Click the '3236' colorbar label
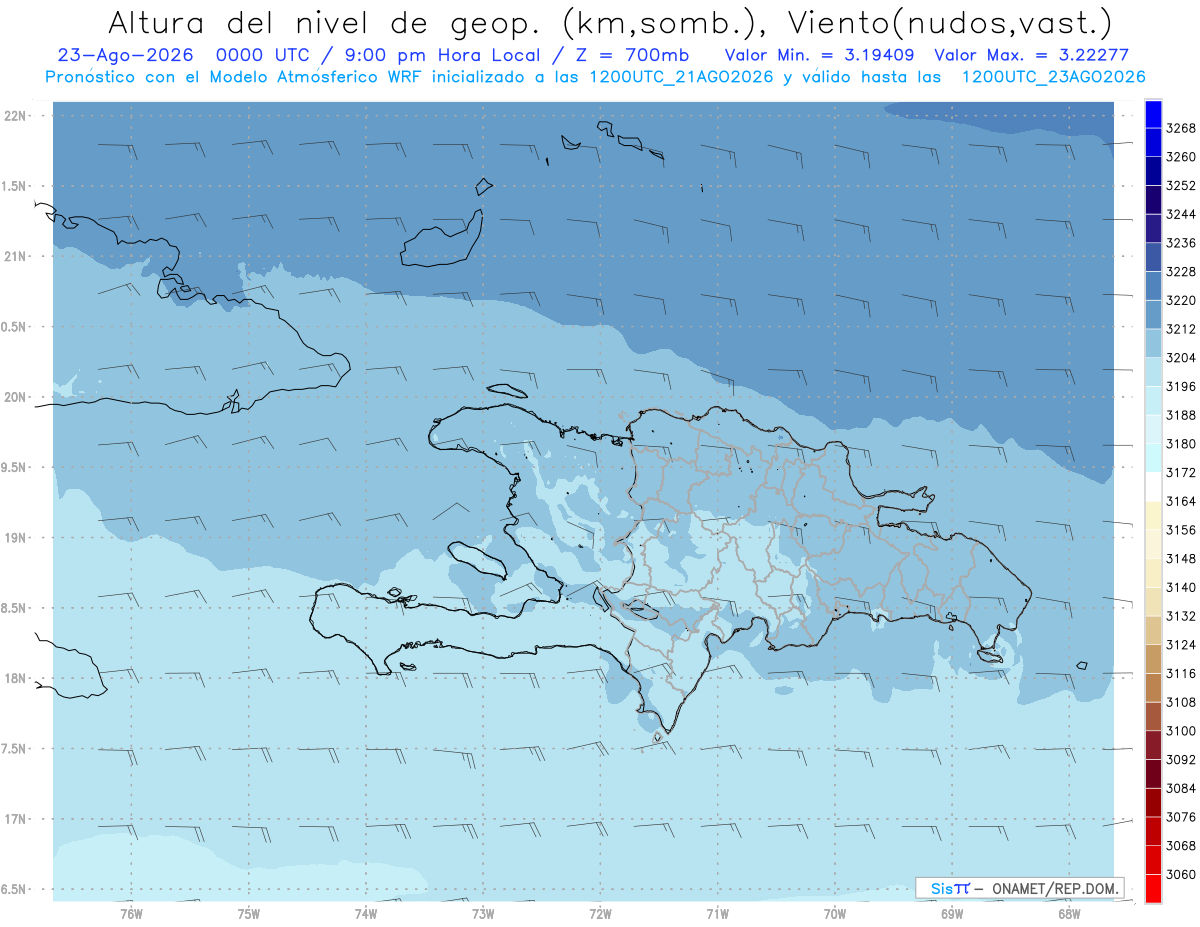 click(x=1181, y=243)
